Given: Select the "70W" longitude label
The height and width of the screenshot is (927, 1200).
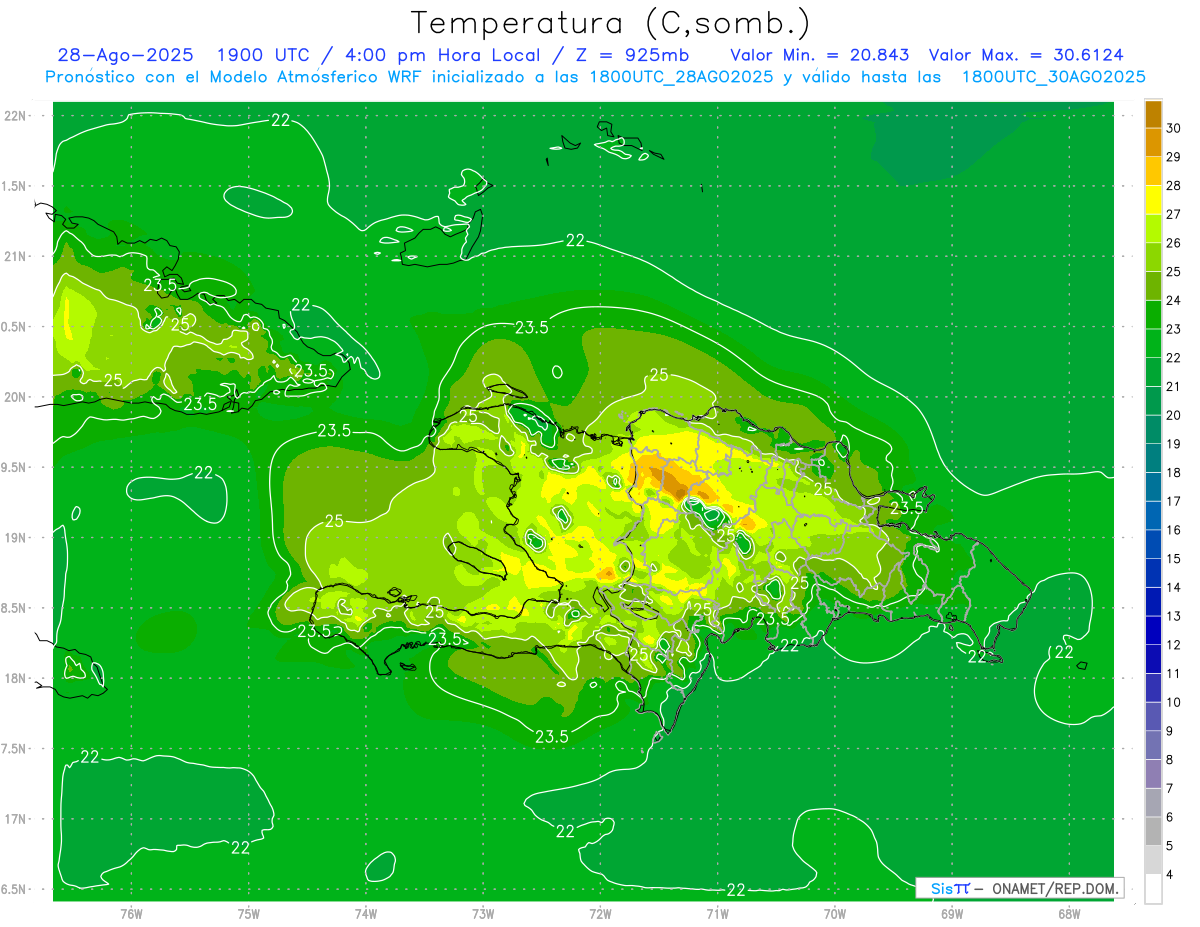Looking at the screenshot, I should [835, 913].
